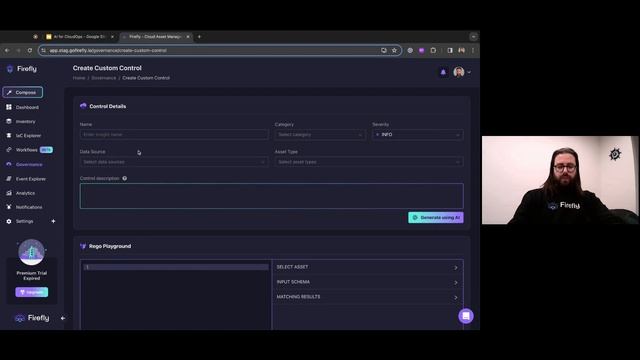Click into the Control description textarea

coord(271,196)
